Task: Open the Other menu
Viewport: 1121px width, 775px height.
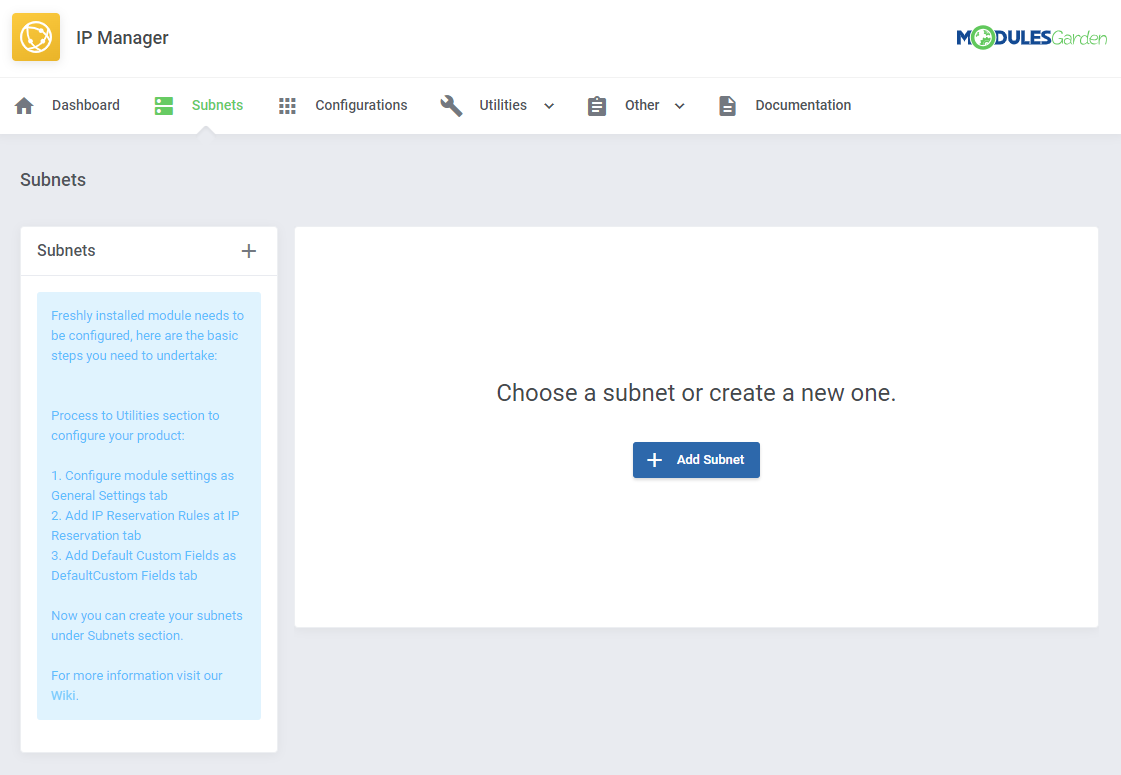Action: tap(642, 105)
